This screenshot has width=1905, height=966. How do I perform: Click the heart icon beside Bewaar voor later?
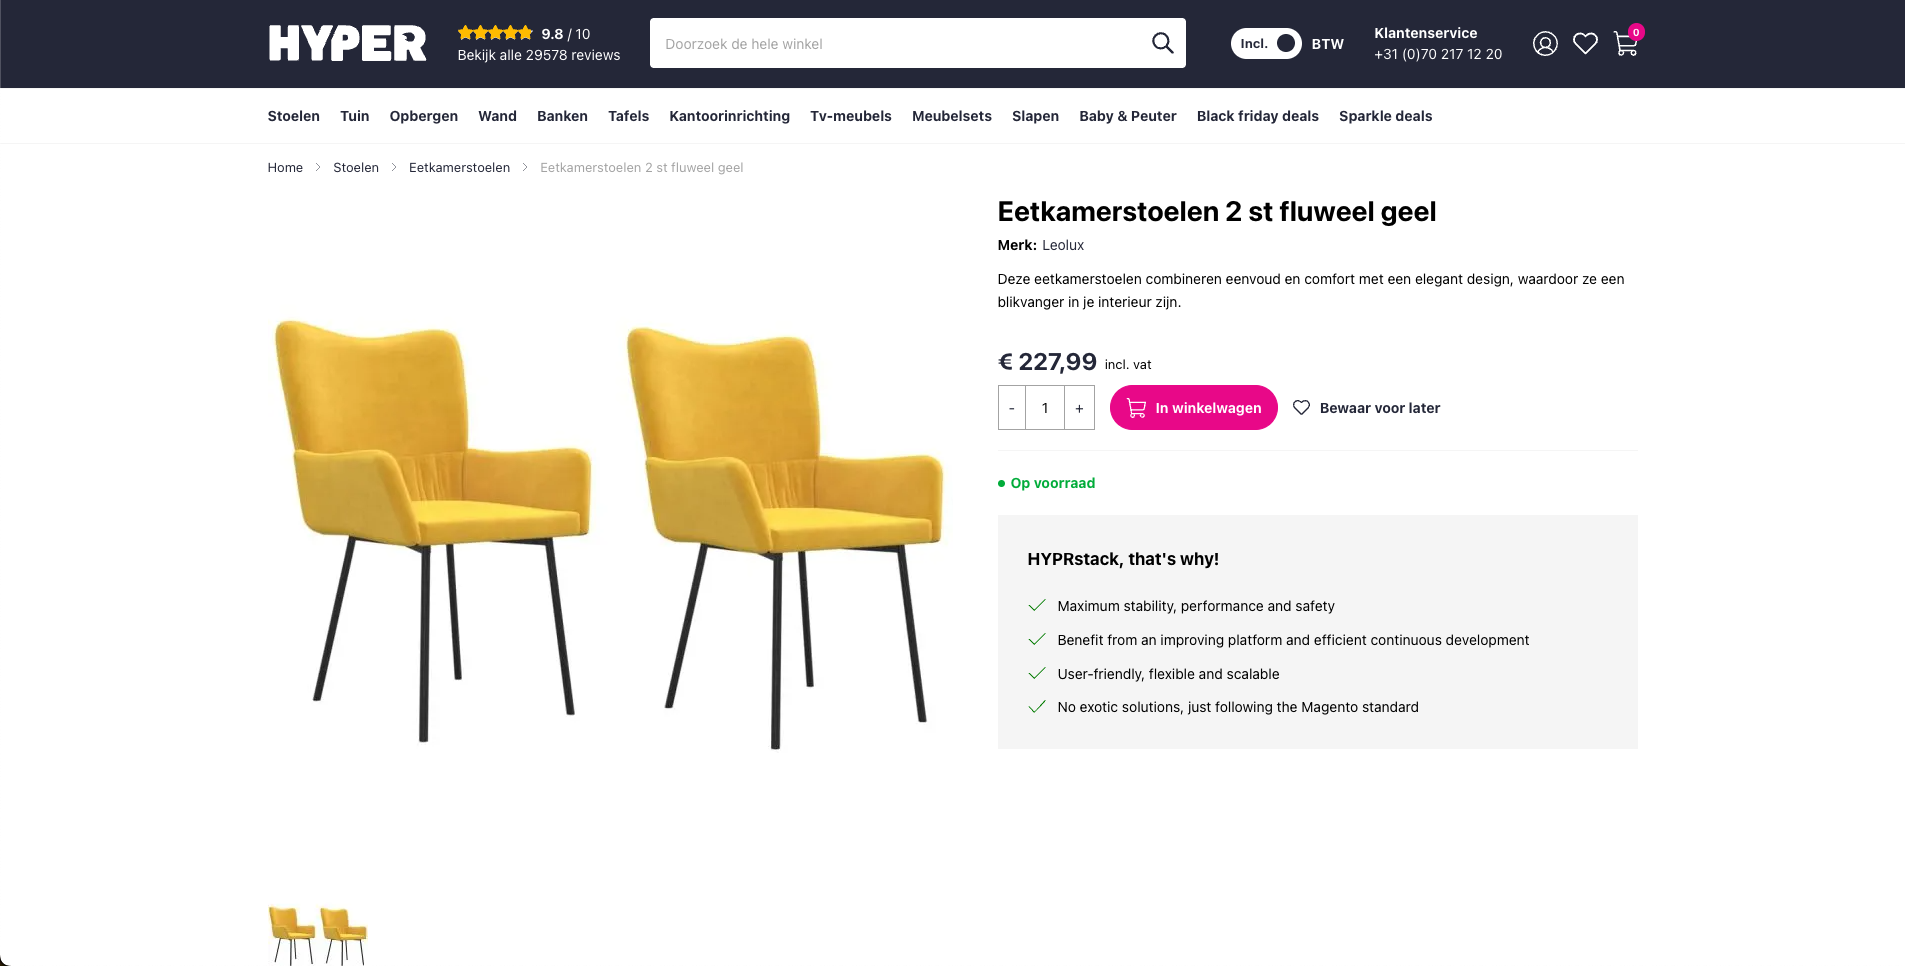[1301, 408]
